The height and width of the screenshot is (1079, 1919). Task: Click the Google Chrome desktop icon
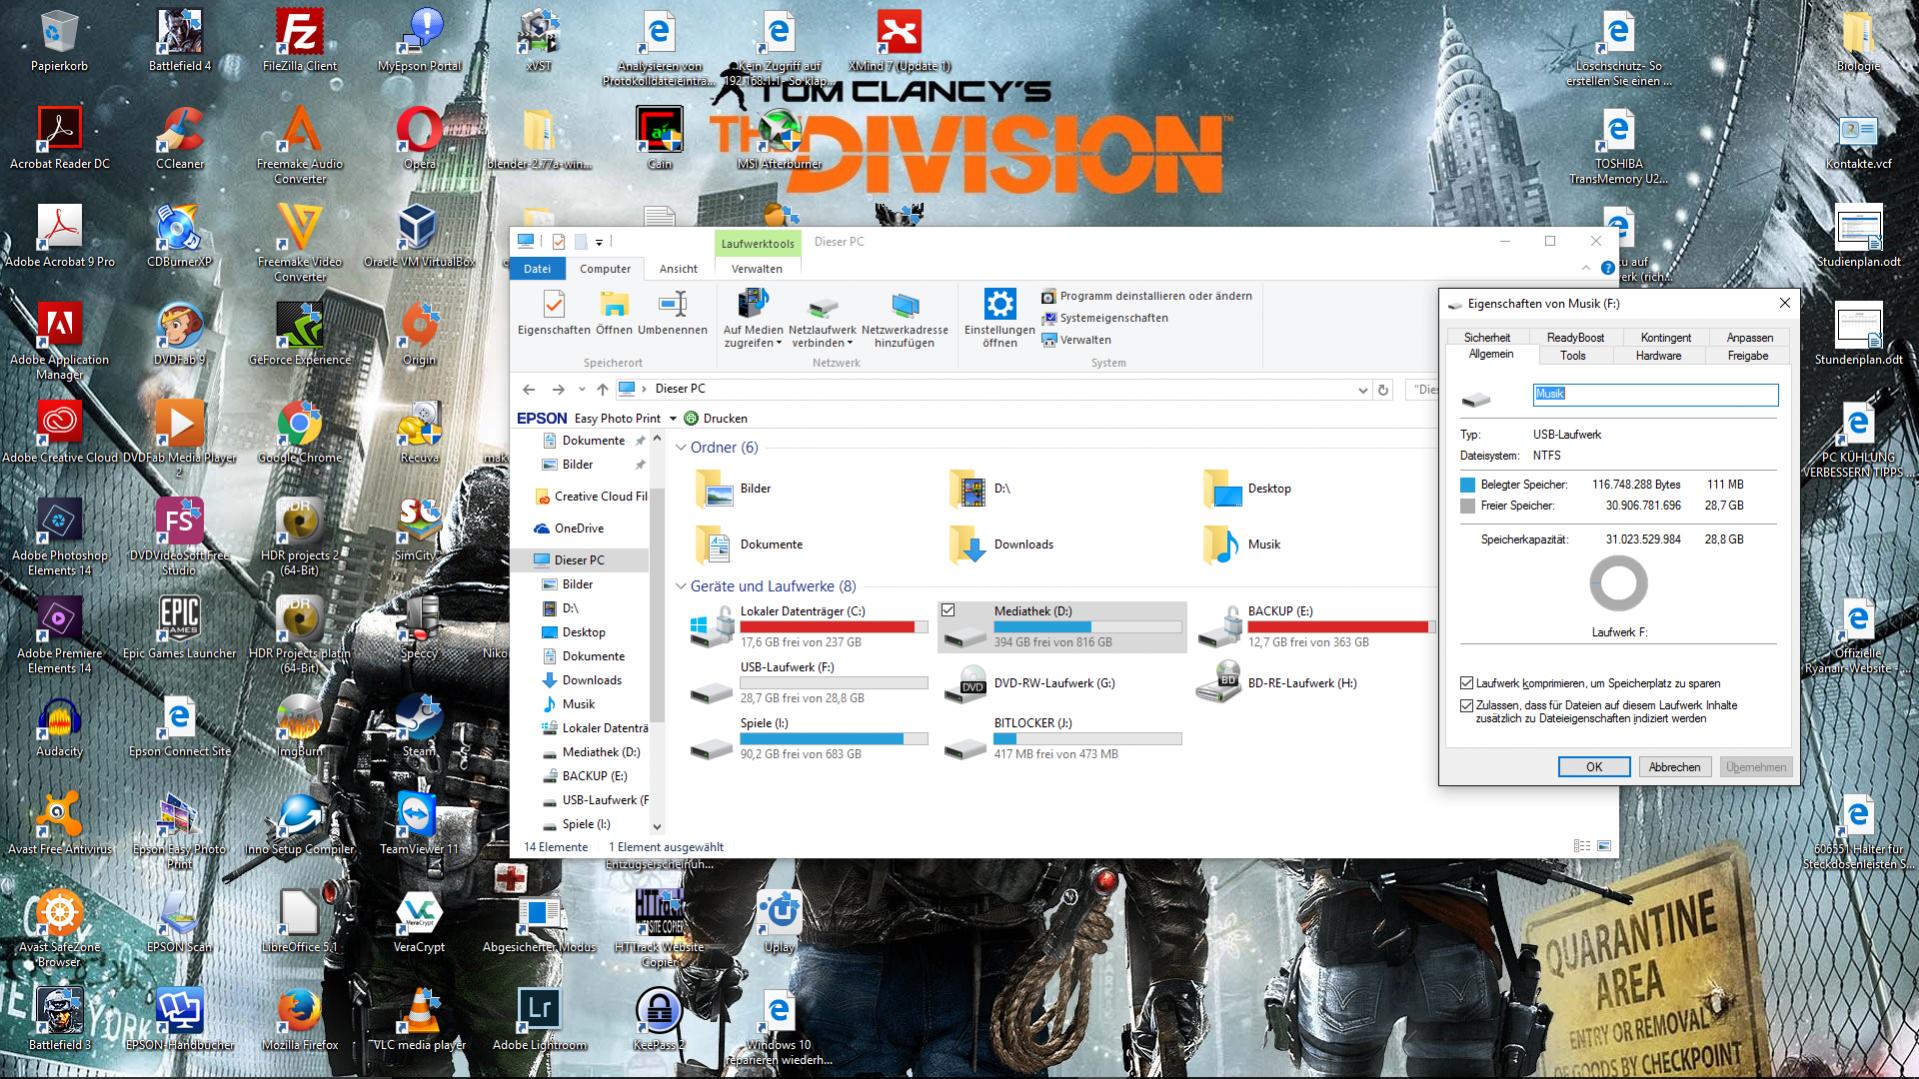click(300, 433)
